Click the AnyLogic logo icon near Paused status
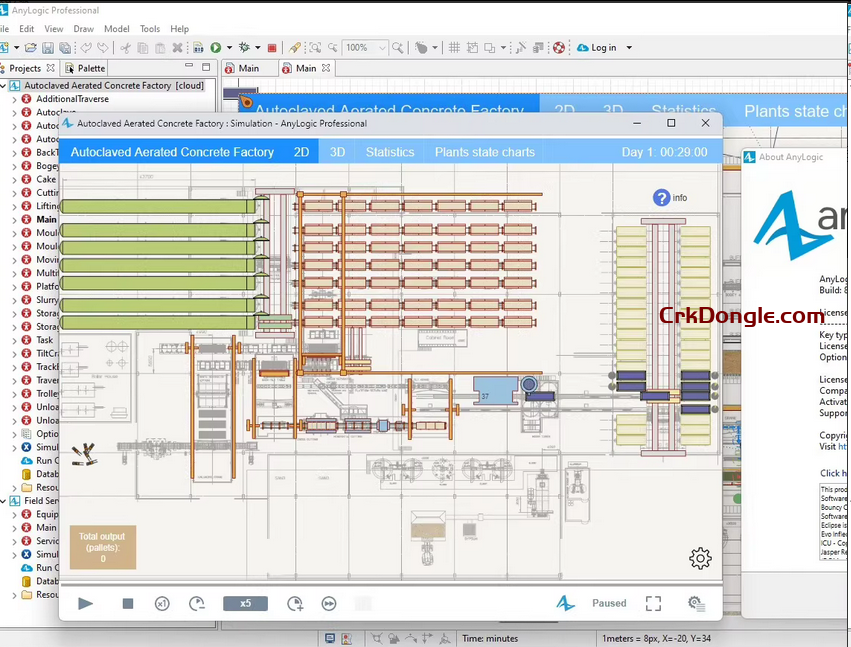 click(565, 603)
